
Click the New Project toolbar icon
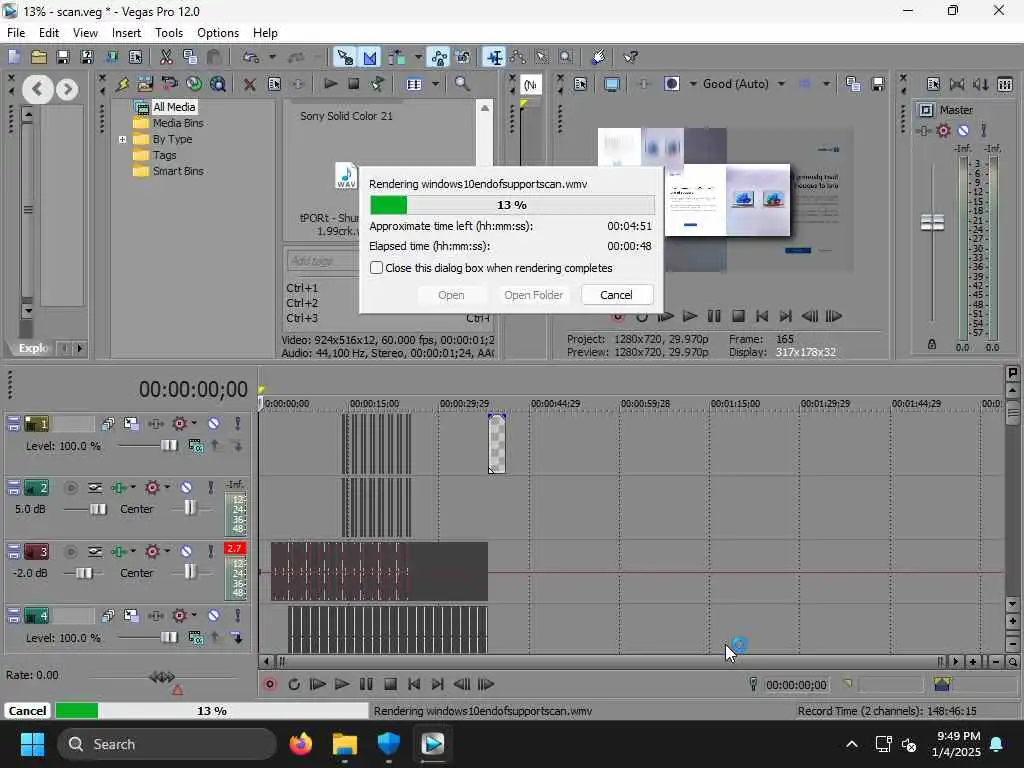[x=14, y=57]
